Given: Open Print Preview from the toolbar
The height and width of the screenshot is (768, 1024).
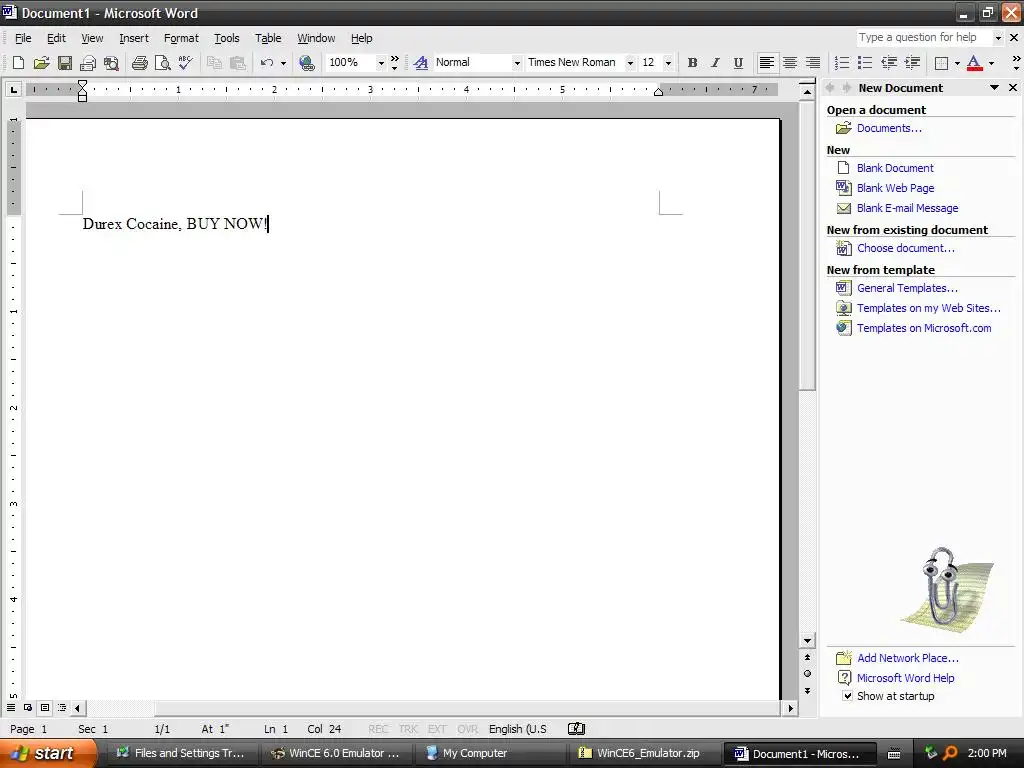Looking at the screenshot, I should [x=163, y=63].
